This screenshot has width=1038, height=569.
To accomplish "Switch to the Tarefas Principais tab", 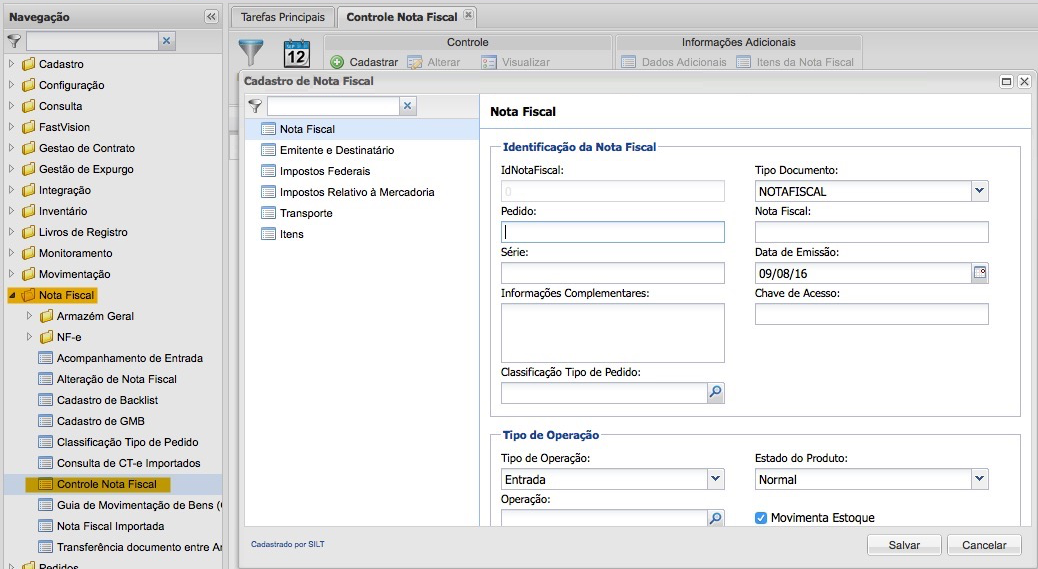I will (283, 17).
